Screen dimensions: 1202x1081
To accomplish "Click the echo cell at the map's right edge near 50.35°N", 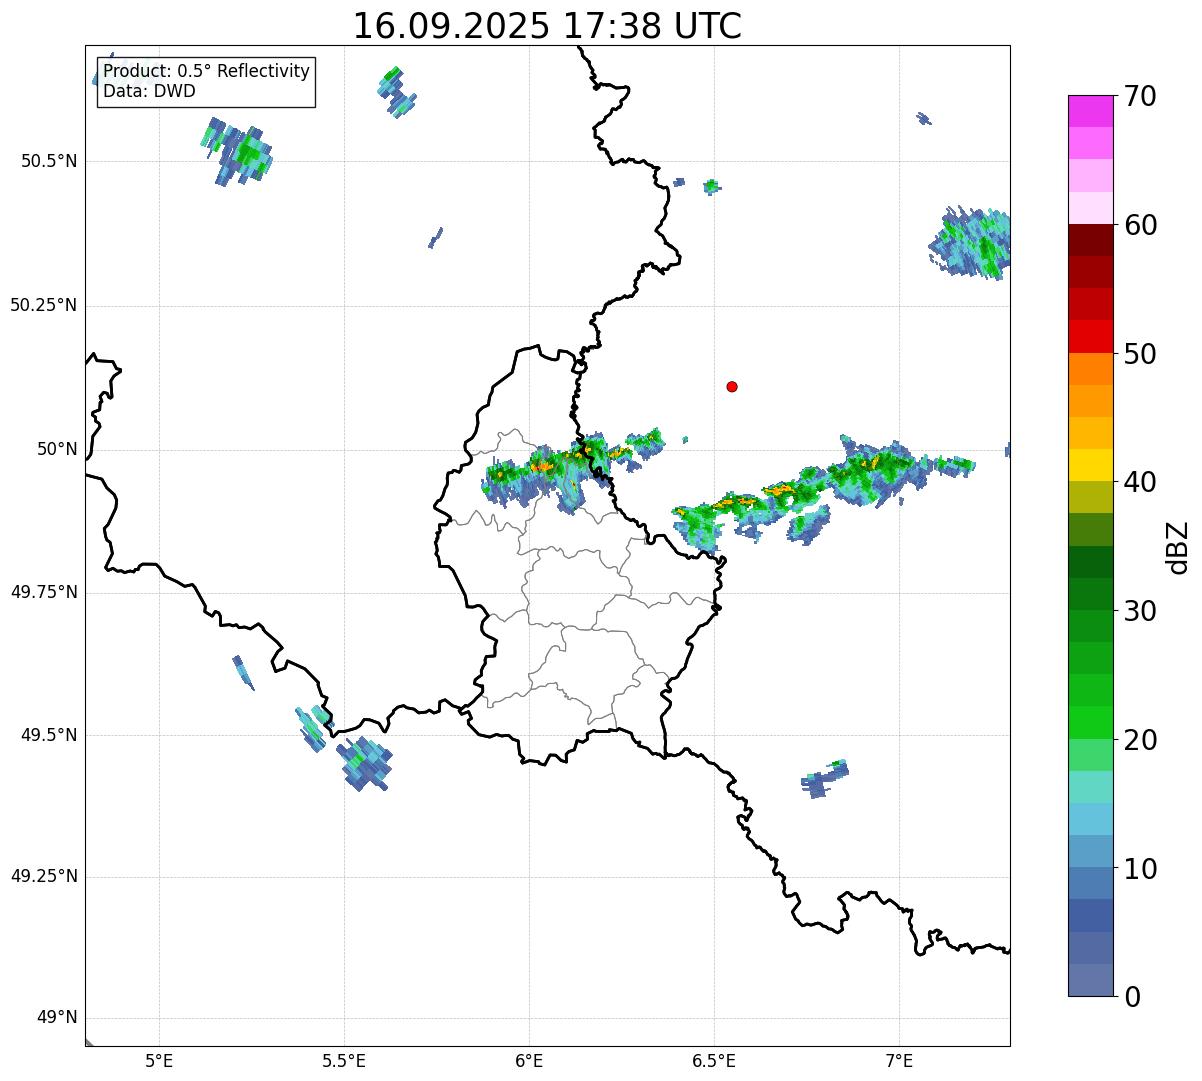I will pos(973,242).
